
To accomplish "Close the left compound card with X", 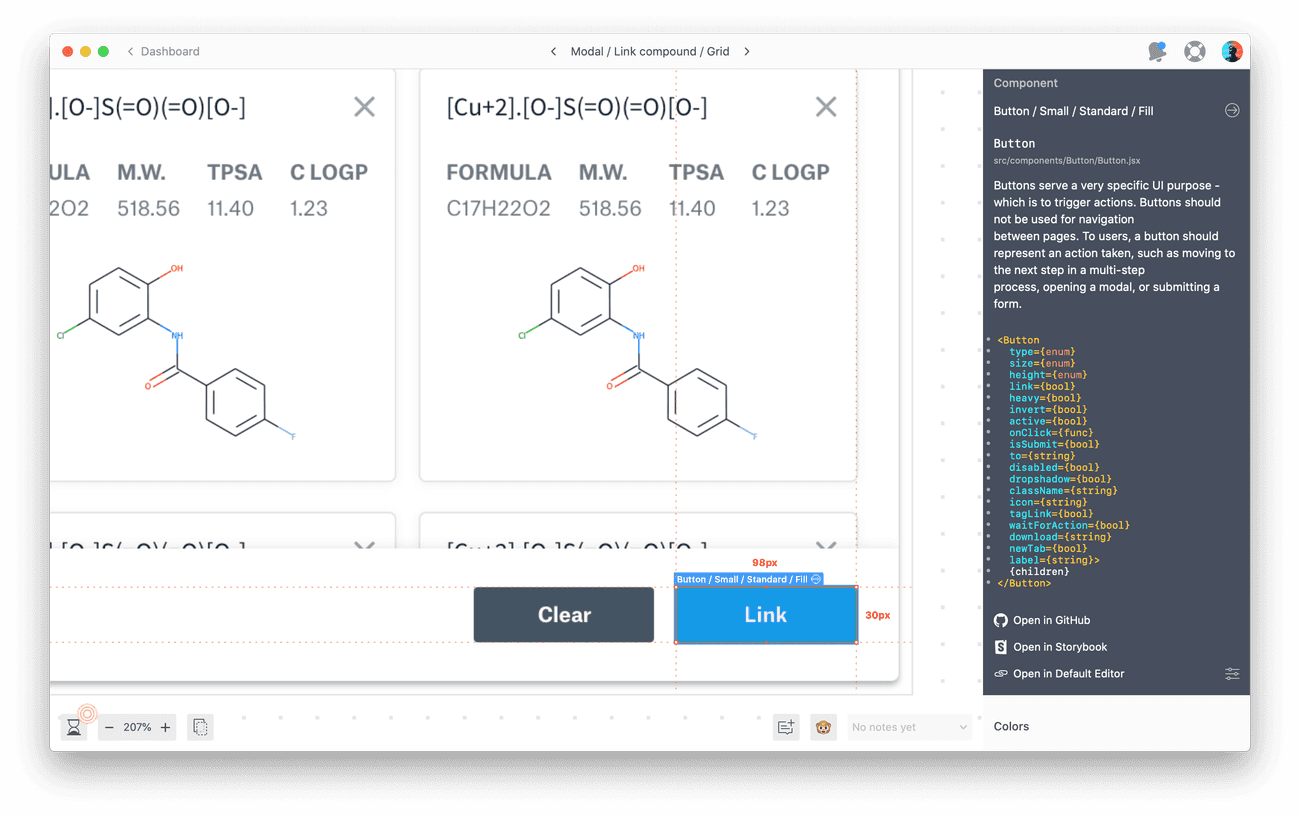I will coord(364,107).
